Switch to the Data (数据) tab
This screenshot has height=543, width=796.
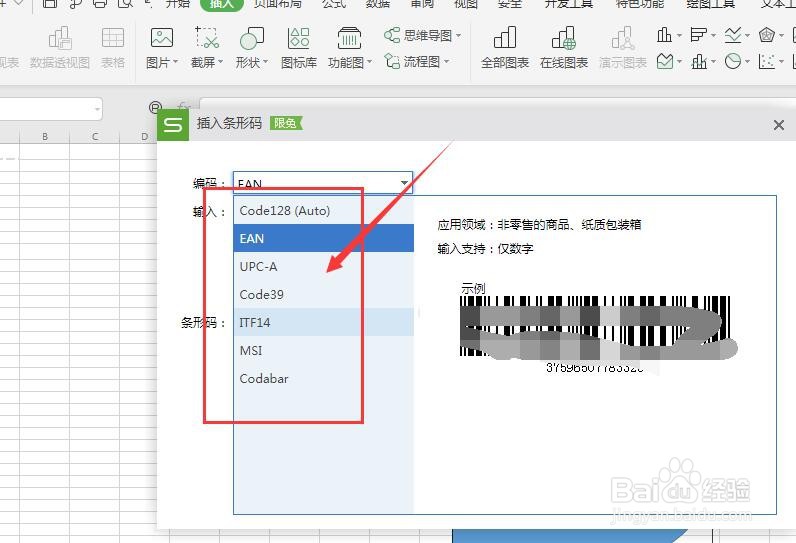(378, 4)
